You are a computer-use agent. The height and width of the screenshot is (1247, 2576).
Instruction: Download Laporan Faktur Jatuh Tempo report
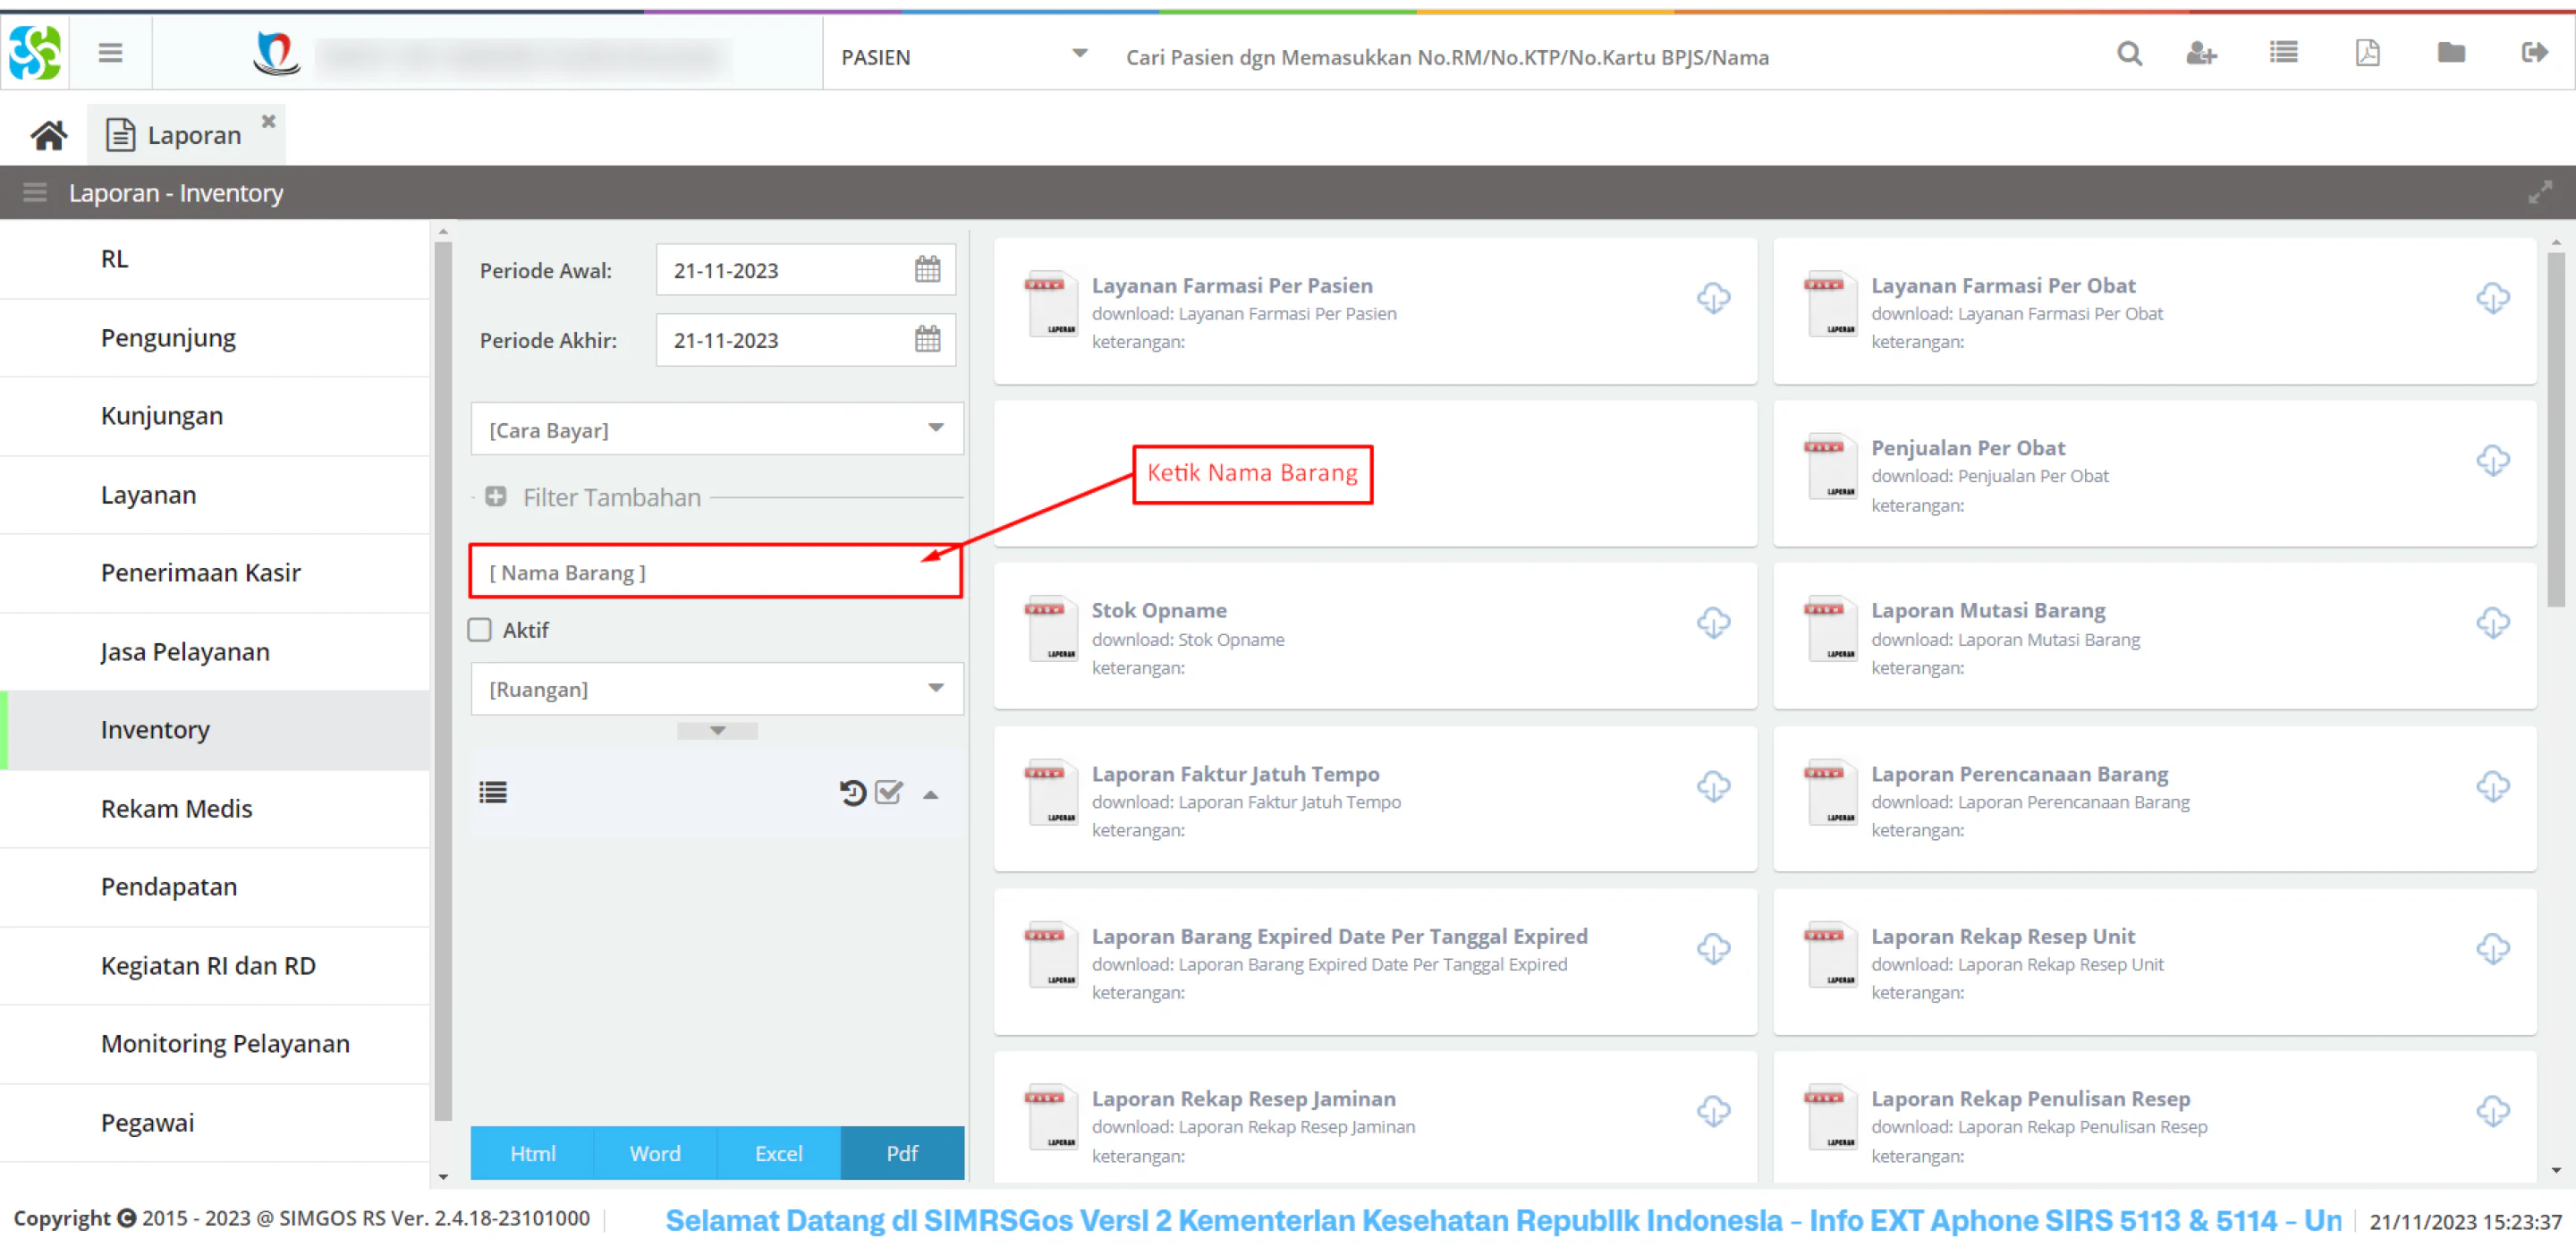[x=1713, y=787]
